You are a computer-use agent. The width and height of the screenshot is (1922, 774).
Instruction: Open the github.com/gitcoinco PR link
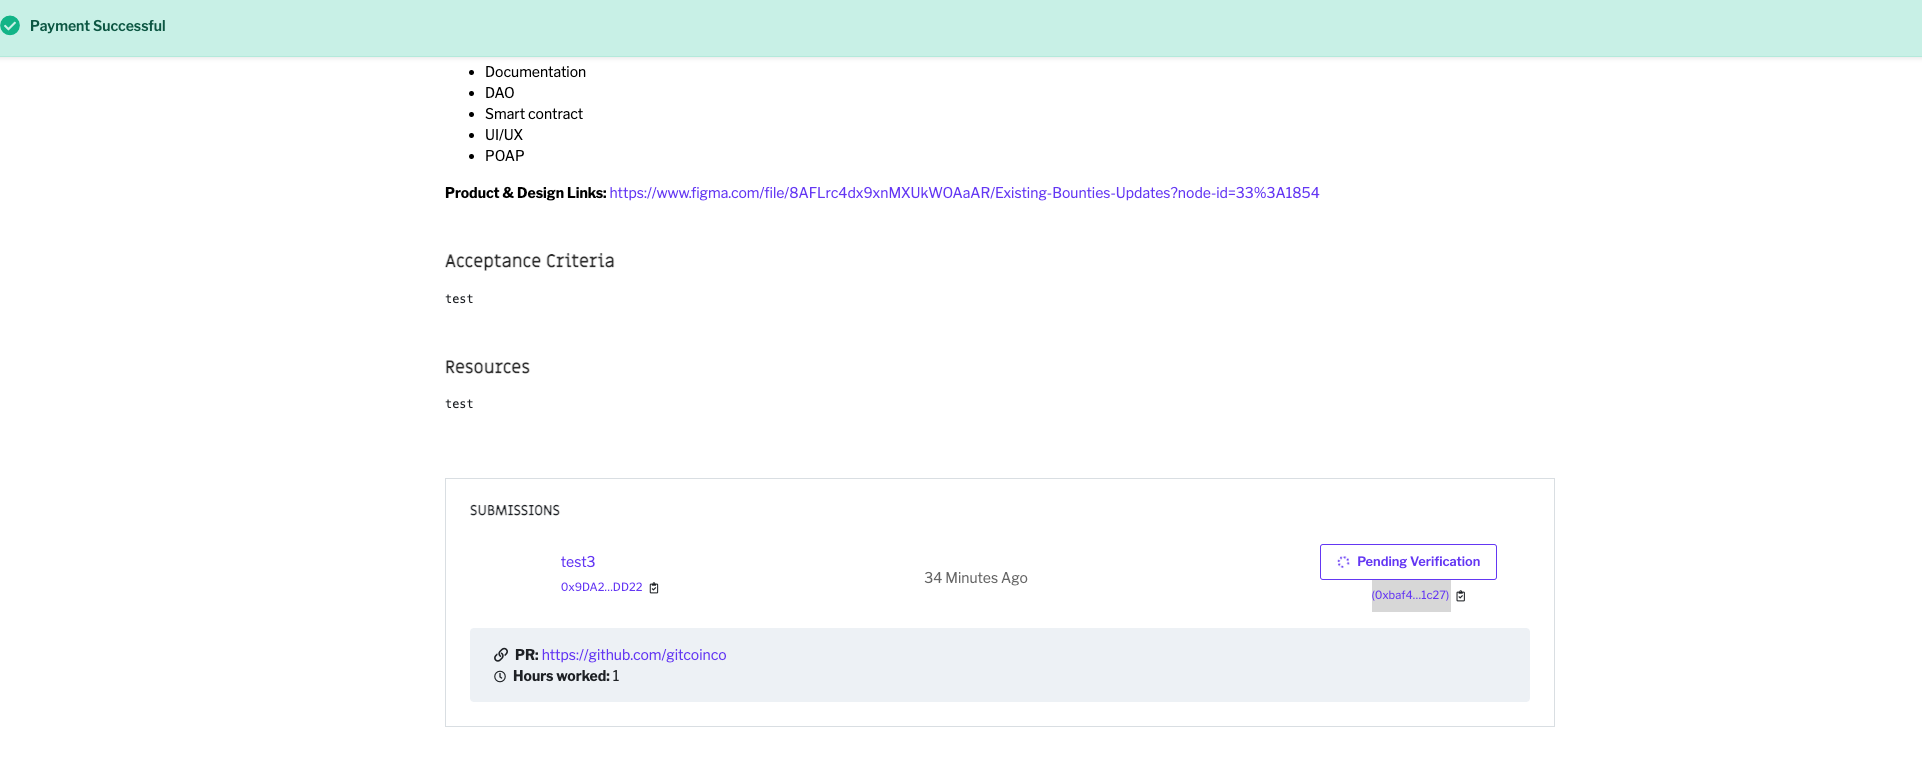tap(634, 655)
